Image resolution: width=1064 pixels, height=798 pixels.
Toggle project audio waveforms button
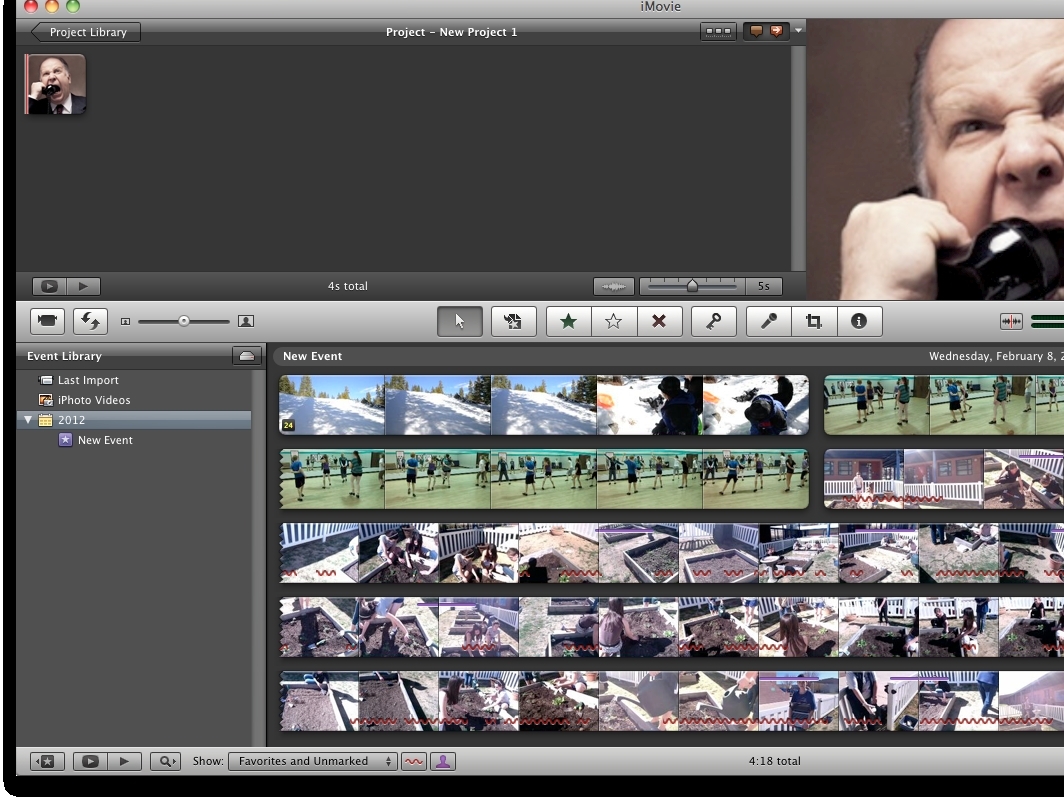click(613, 286)
